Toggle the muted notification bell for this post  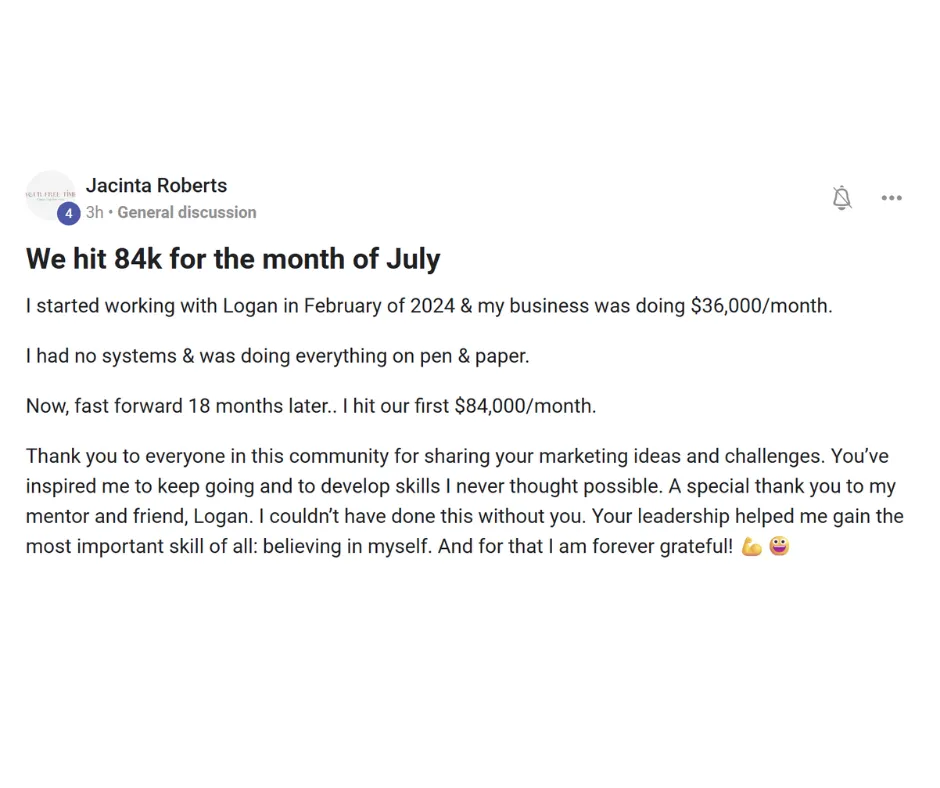(842, 197)
